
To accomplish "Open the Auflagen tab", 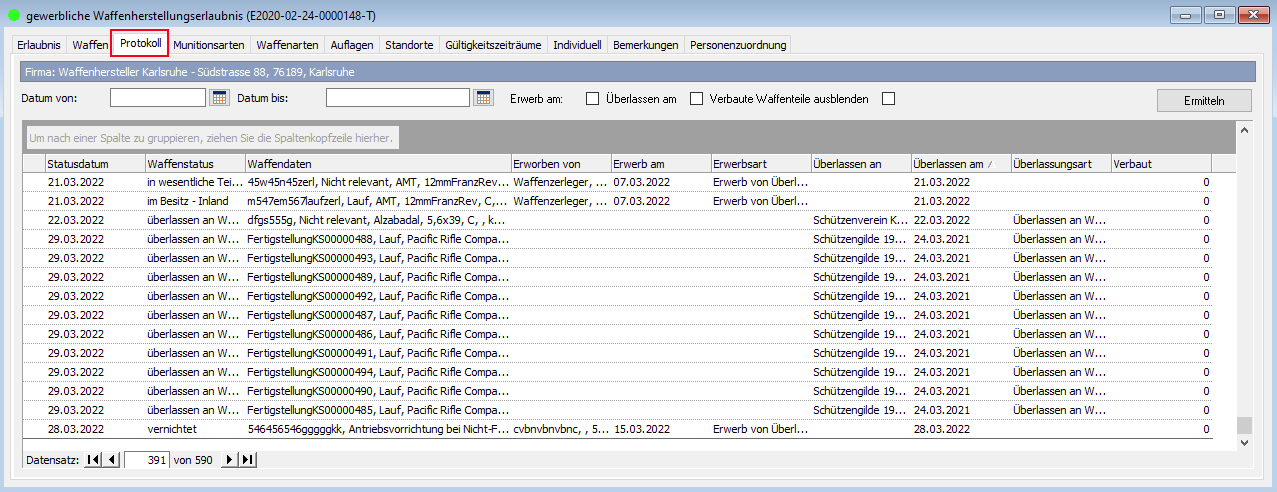I will tap(352, 45).
